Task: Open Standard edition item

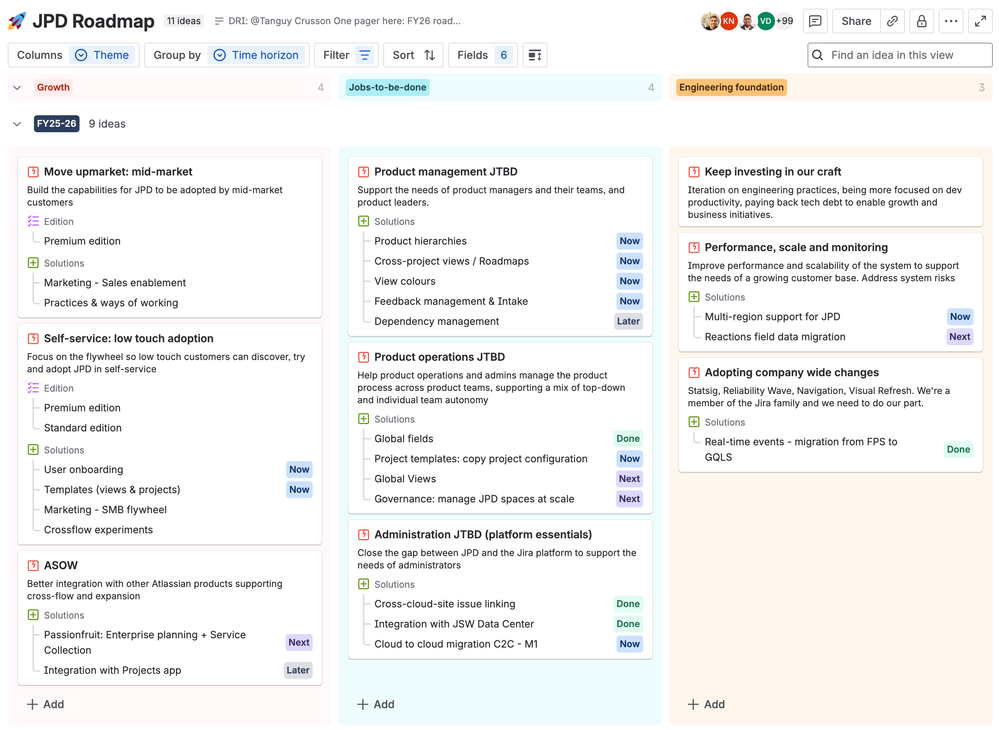Action: (x=83, y=429)
